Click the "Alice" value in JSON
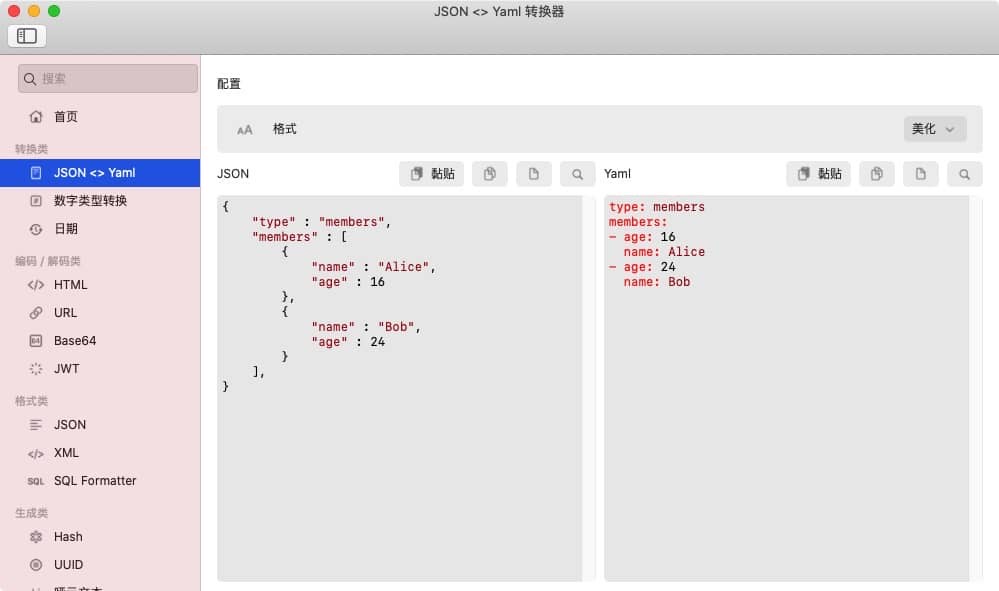The width and height of the screenshot is (999, 591). click(403, 267)
